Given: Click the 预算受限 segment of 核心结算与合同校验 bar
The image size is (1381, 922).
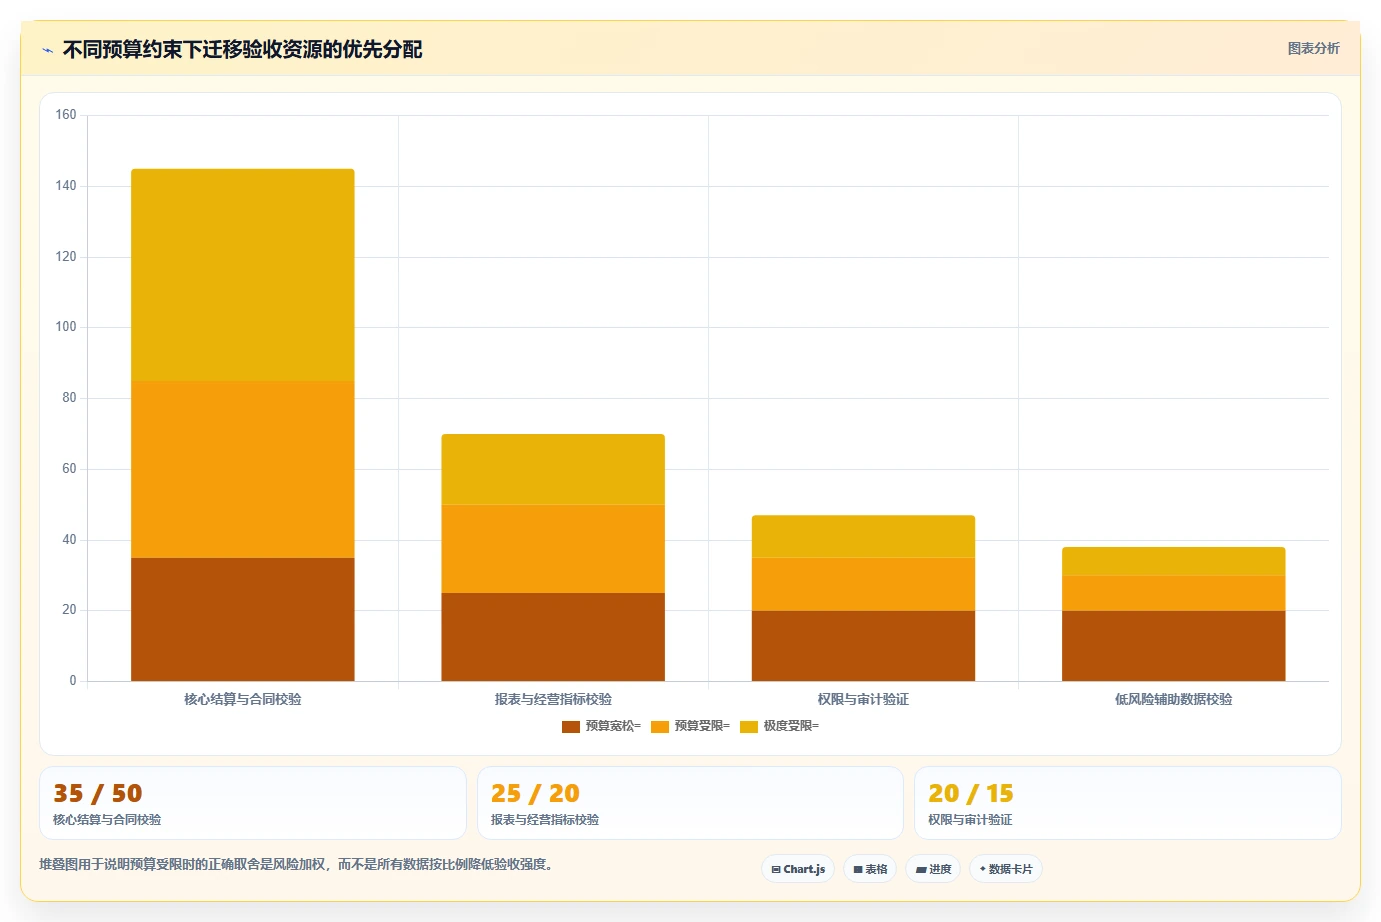Looking at the screenshot, I should [x=243, y=469].
